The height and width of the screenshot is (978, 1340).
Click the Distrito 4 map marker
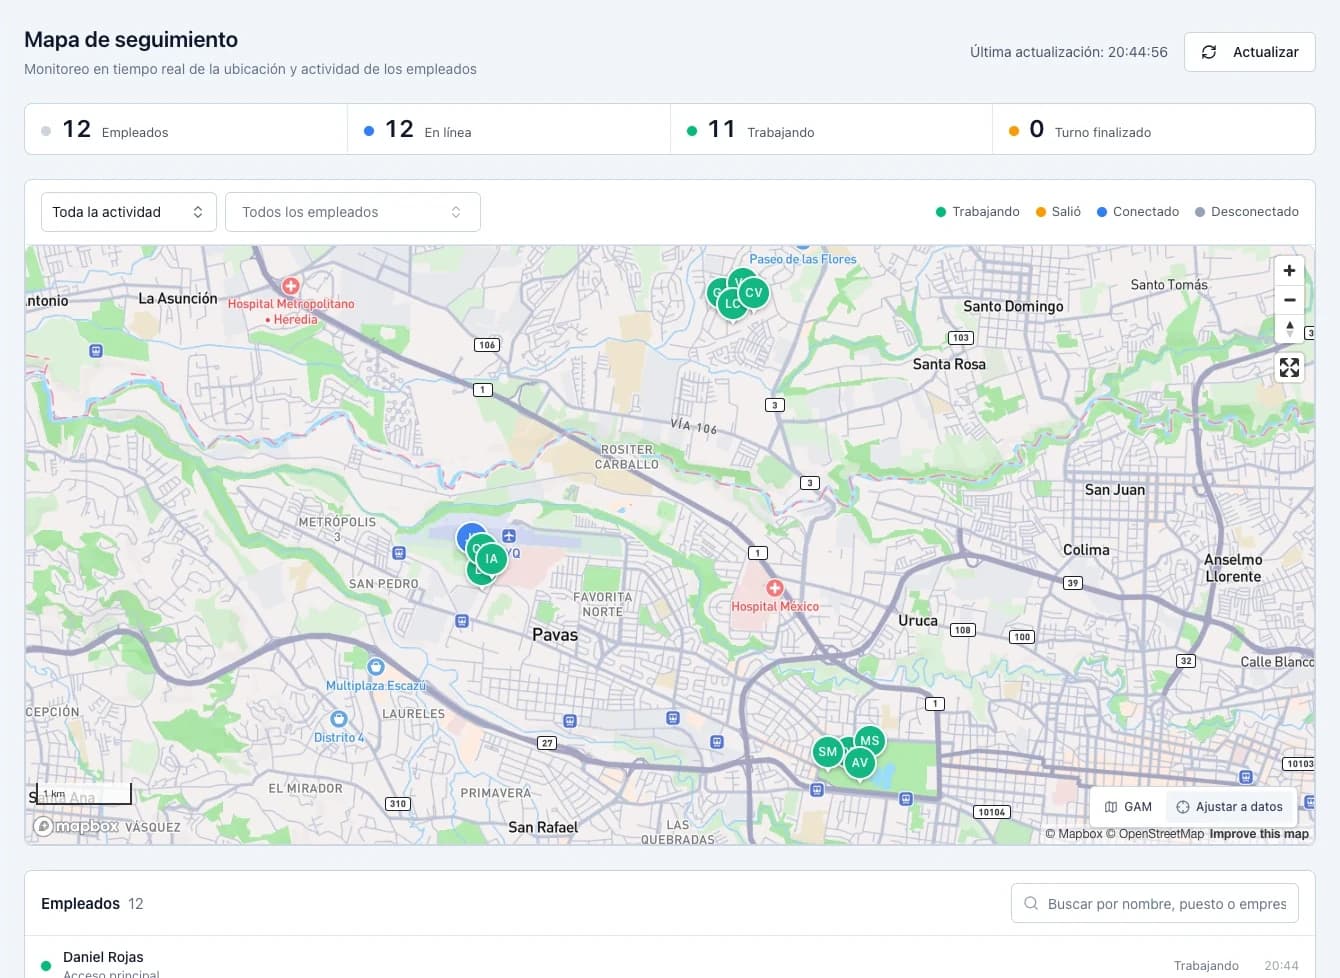tap(339, 719)
